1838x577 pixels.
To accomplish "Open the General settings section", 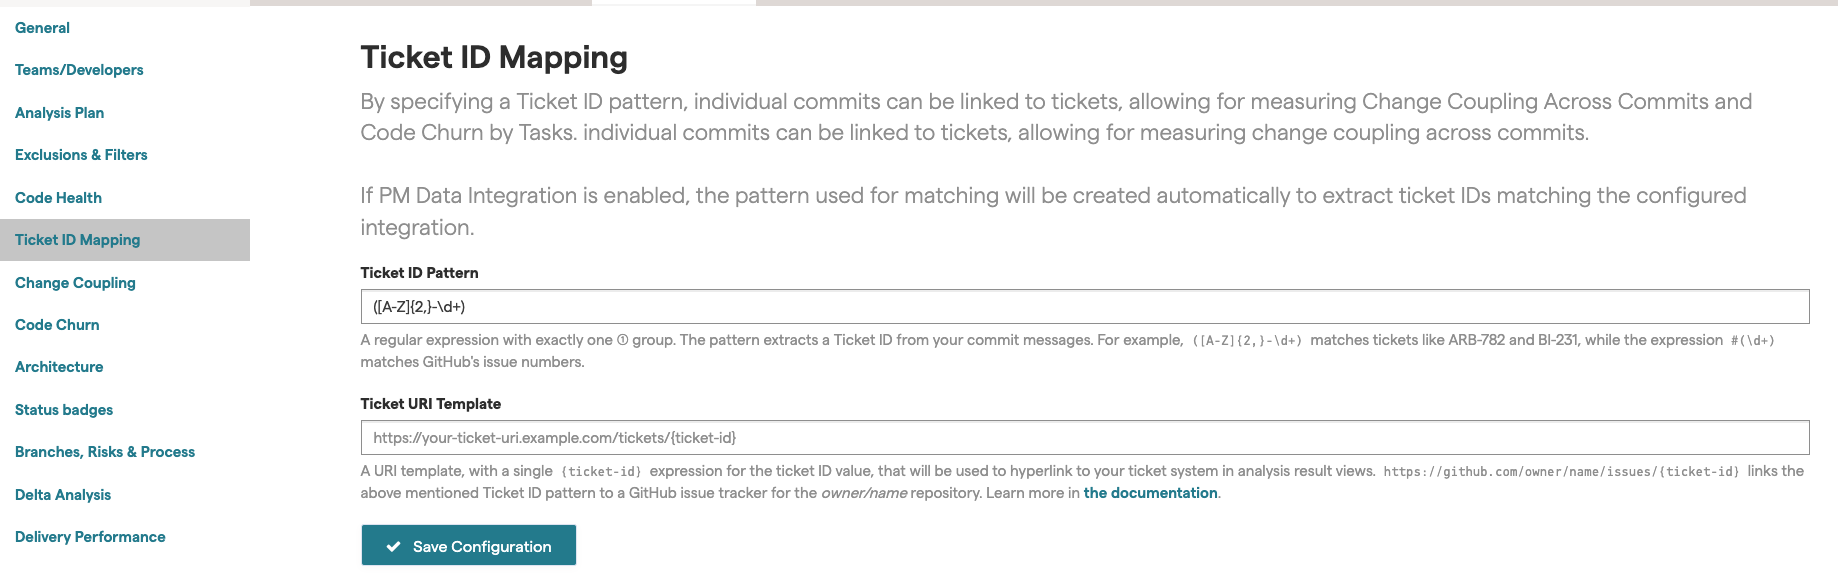I will pyautogui.click(x=42, y=28).
